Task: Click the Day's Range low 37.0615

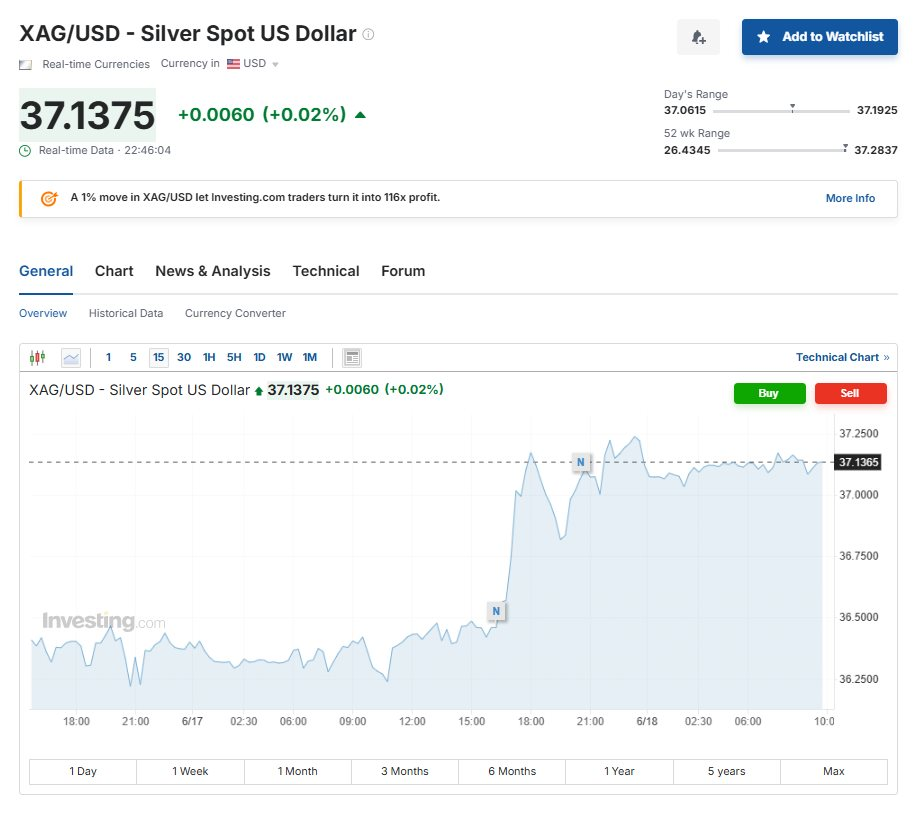Action: tap(685, 111)
